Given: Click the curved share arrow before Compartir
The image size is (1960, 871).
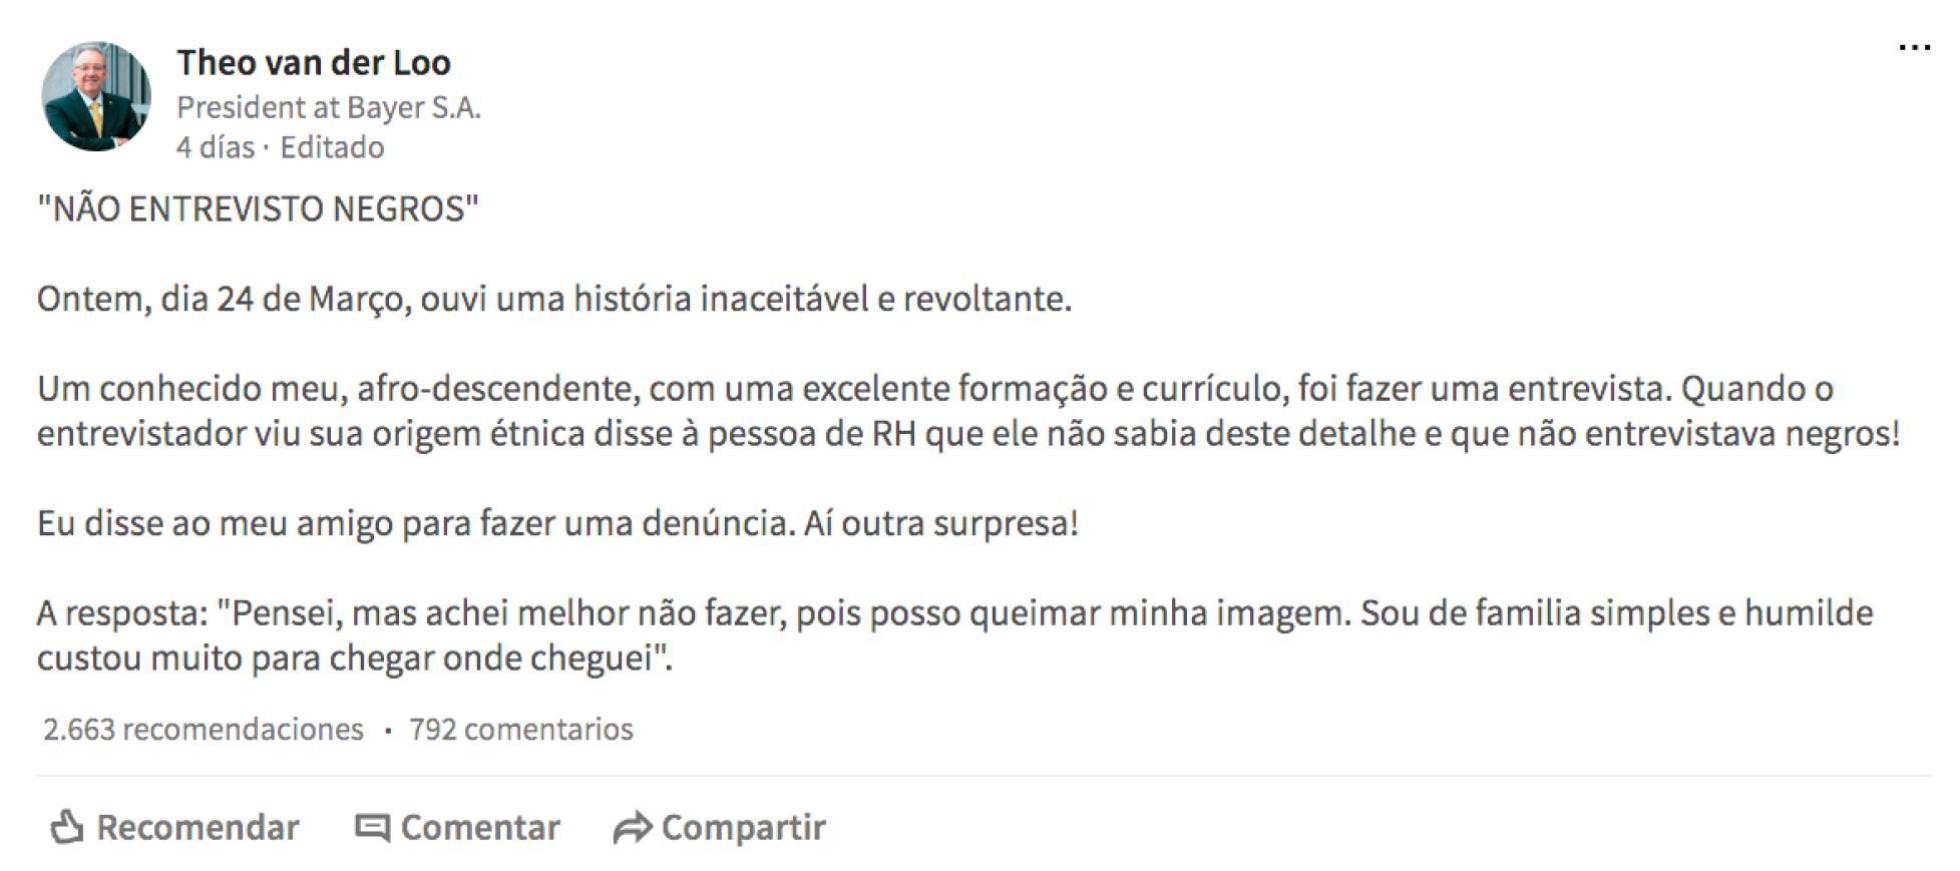Looking at the screenshot, I should [x=631, y=826].
